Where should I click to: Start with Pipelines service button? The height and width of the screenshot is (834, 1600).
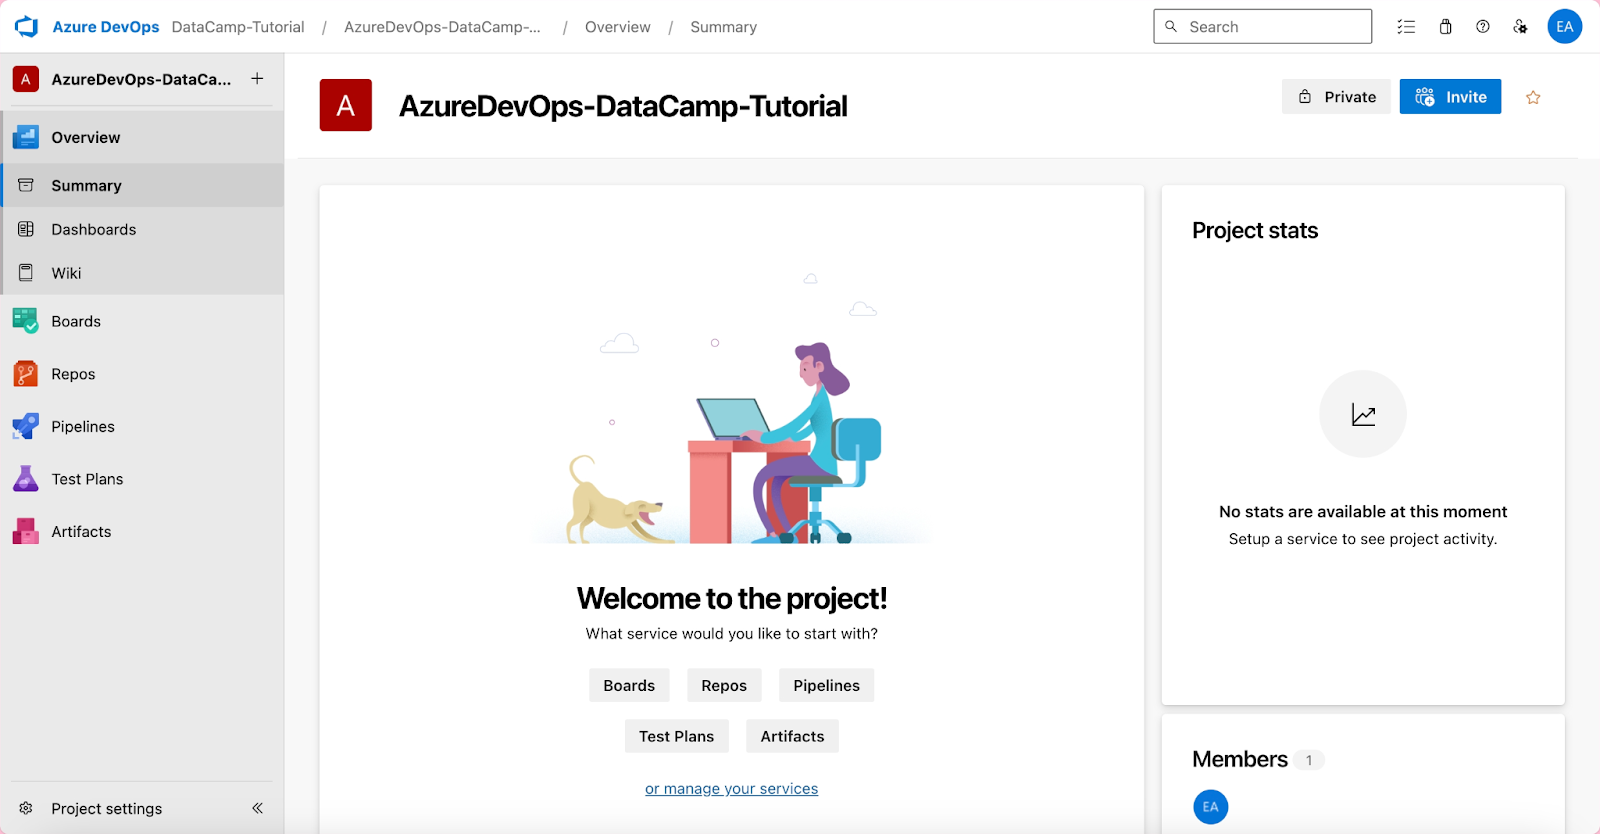point(826,685)
